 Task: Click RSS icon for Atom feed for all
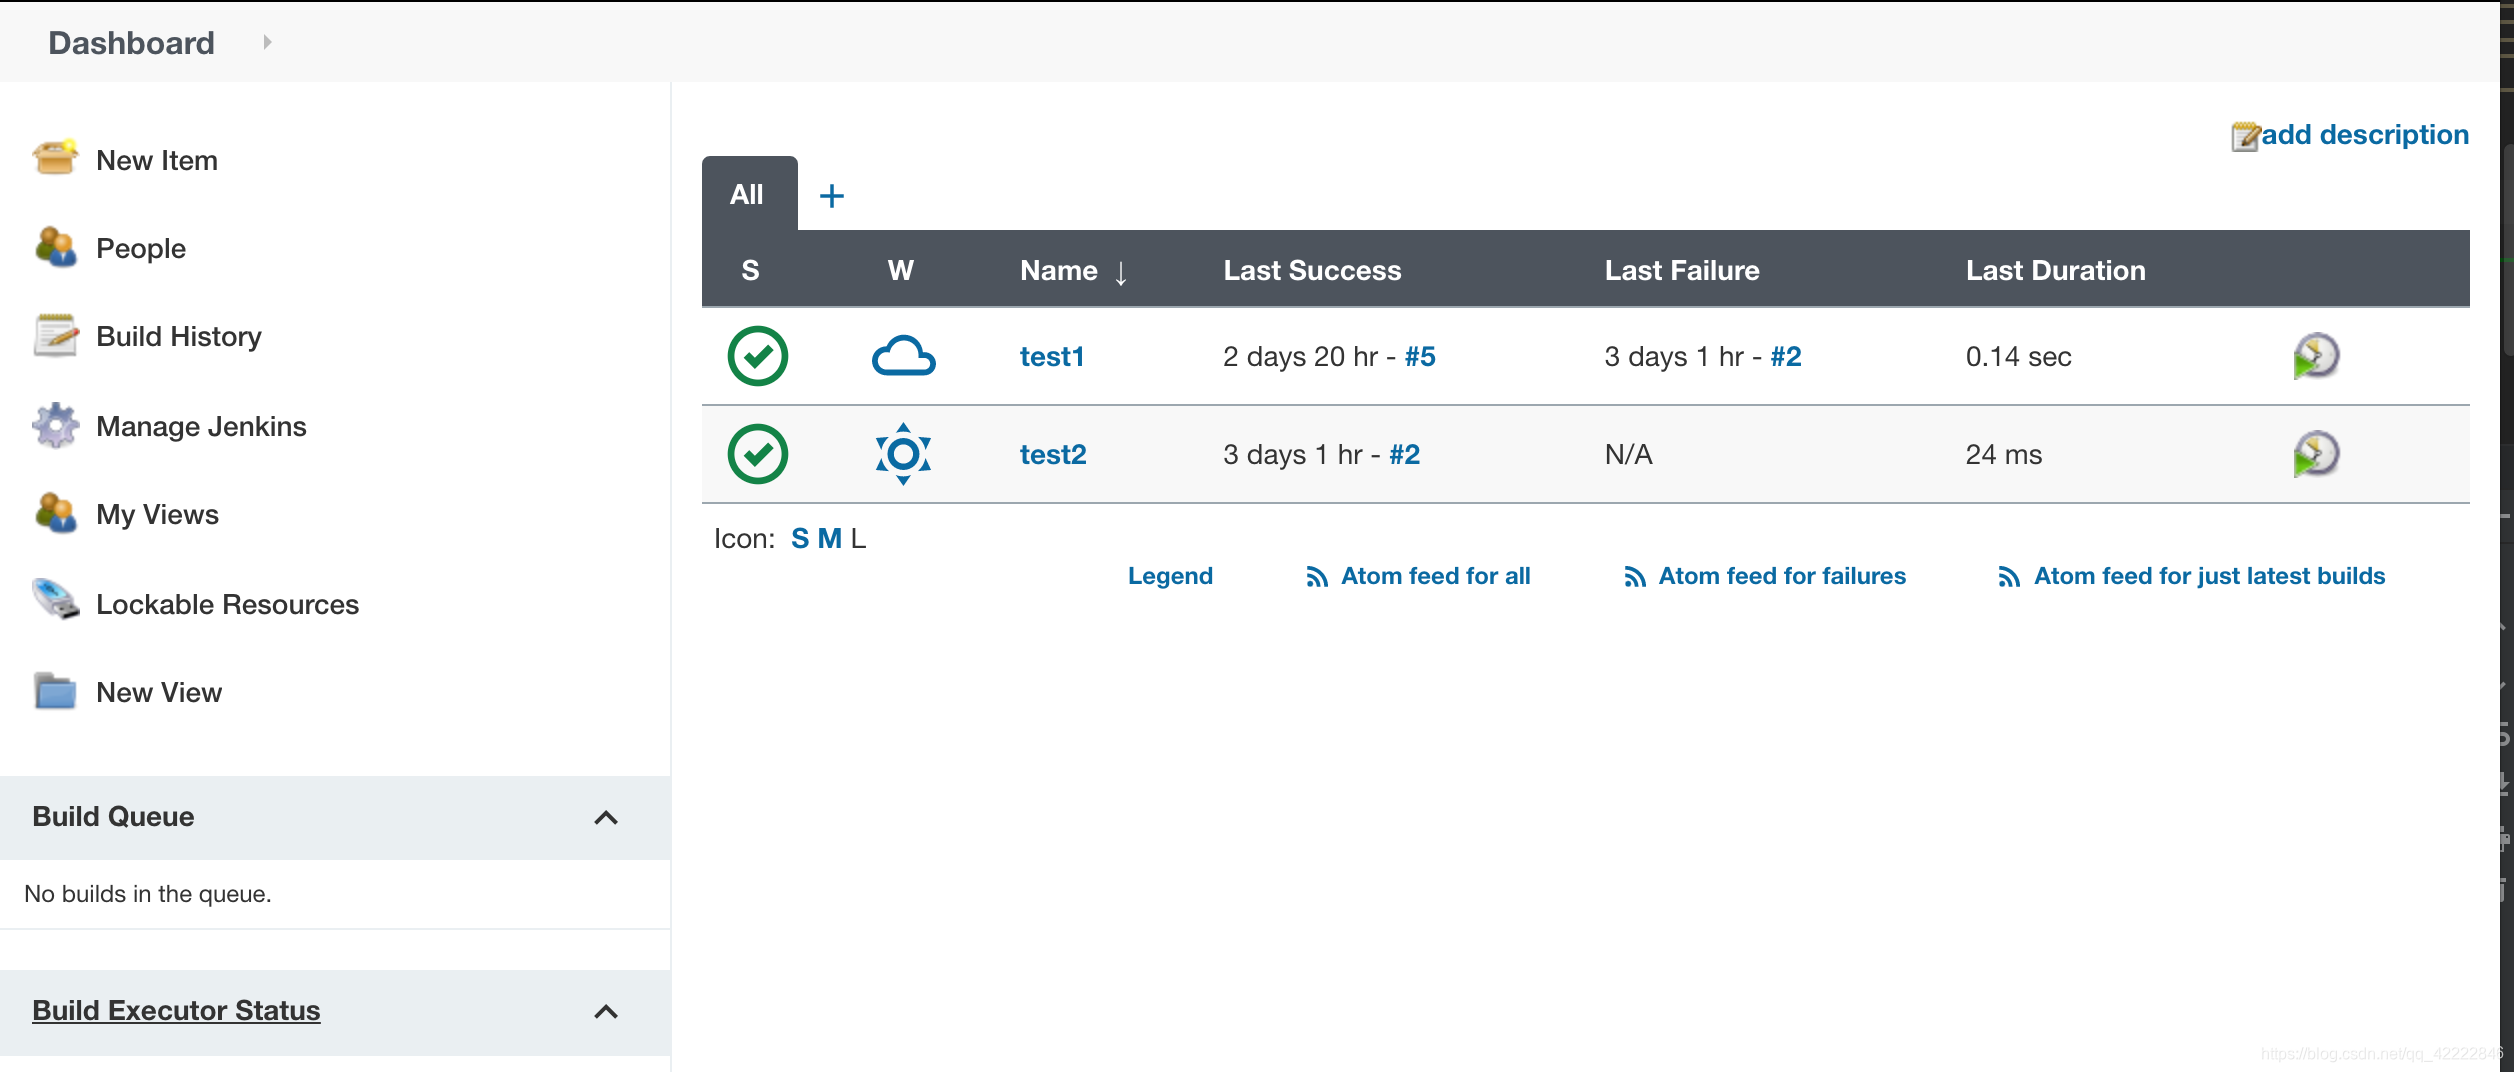1317,577
